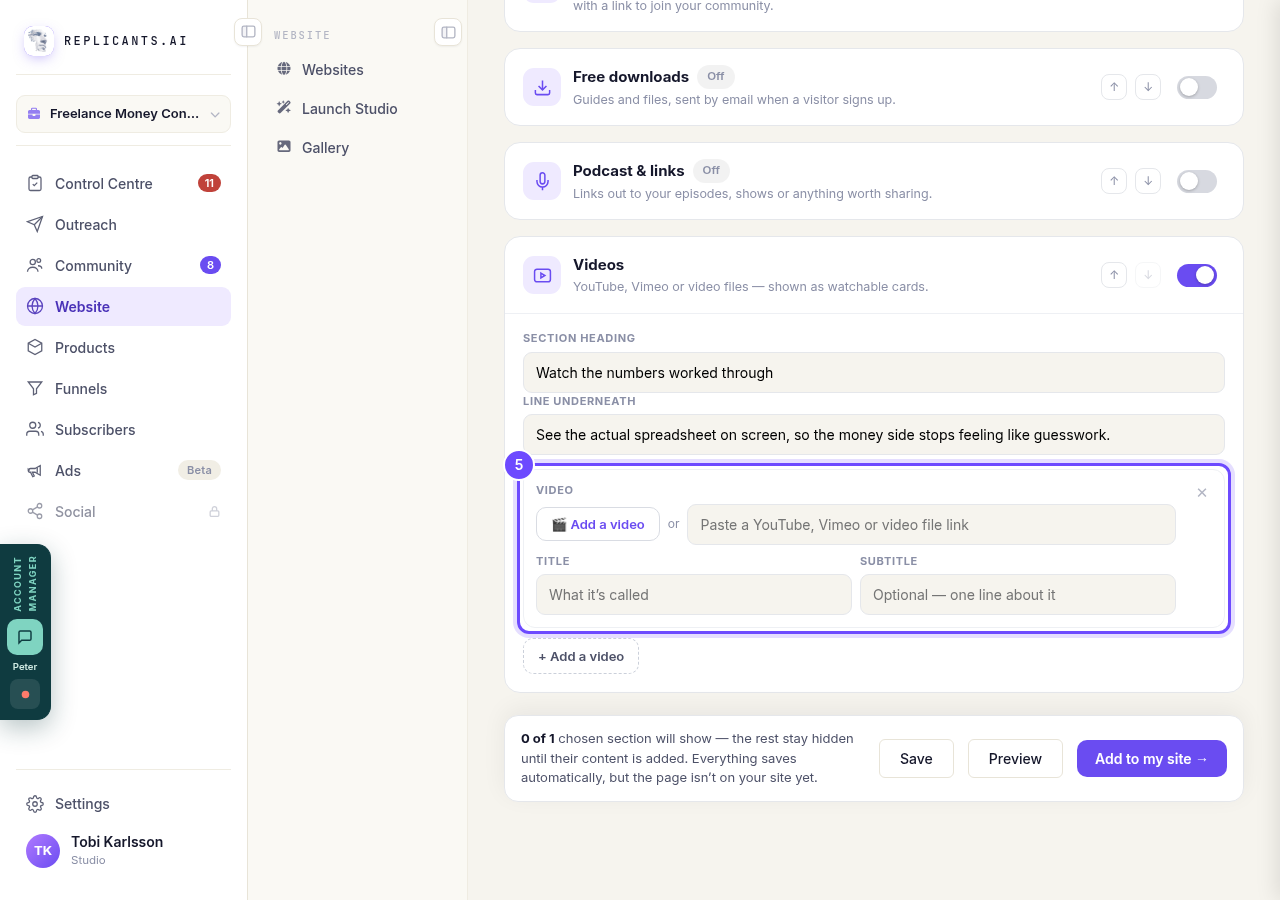Open Launch Studio
This screenshot has width=1280, height=900.
[357, 109]
